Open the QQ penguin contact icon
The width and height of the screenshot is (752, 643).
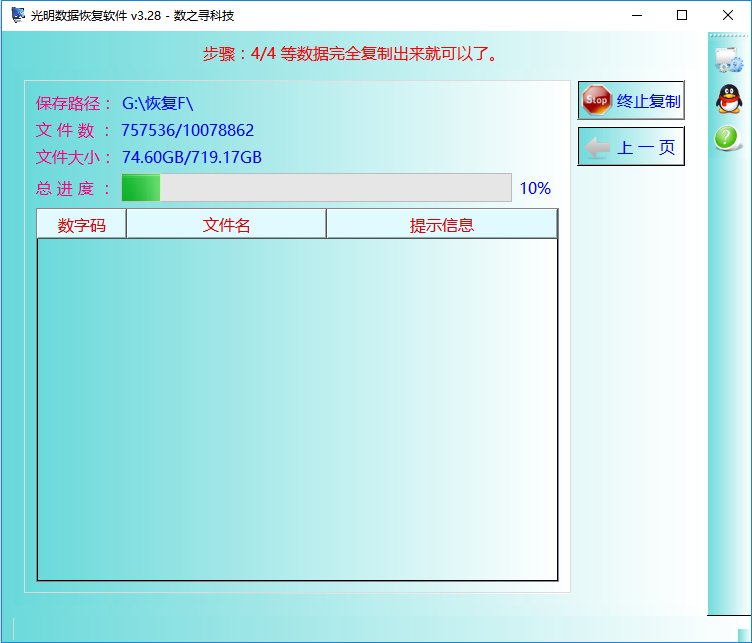[728, 99]
